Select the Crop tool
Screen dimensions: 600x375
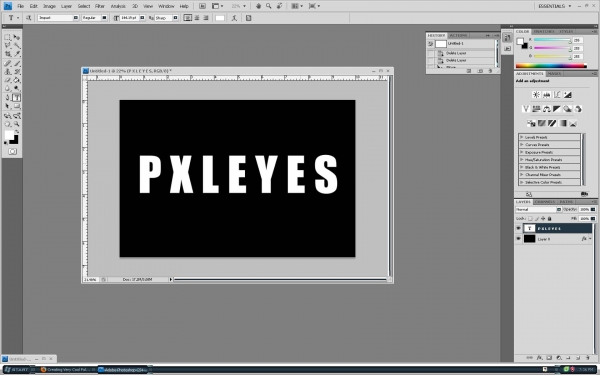pos(7,54)
